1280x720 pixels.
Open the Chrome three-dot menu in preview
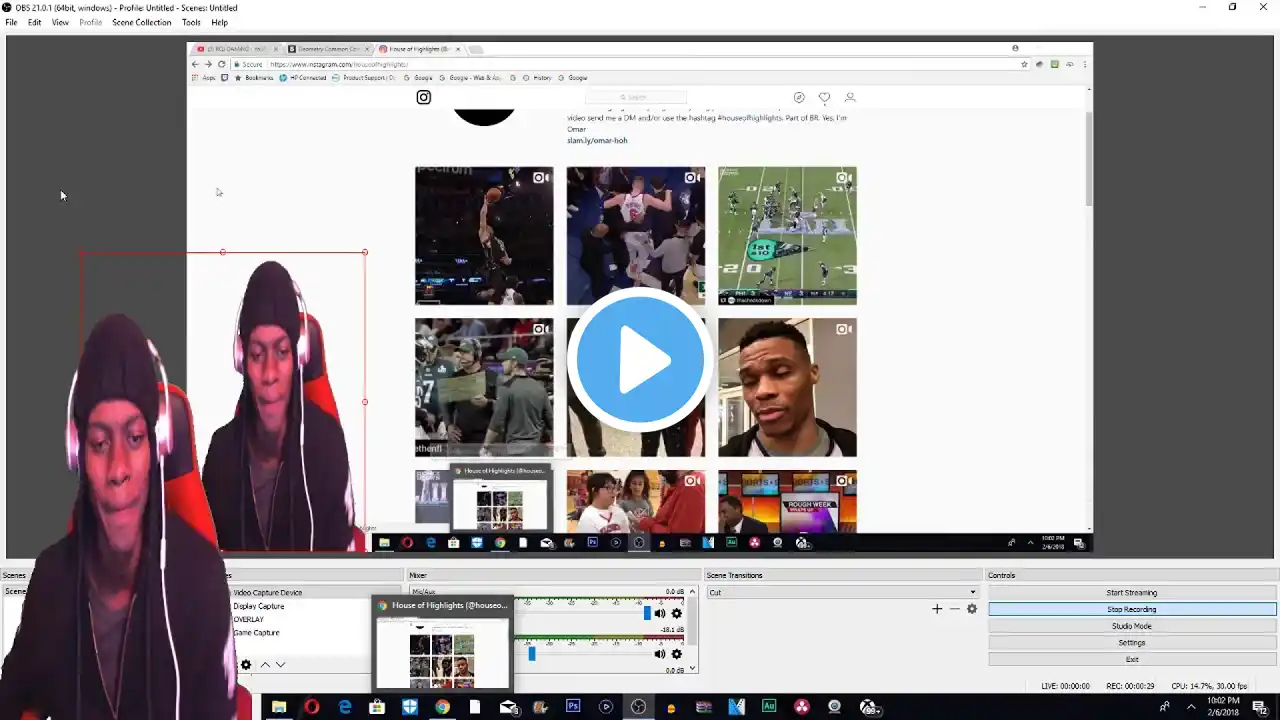pyautogui.click(x=1084, y=64)
